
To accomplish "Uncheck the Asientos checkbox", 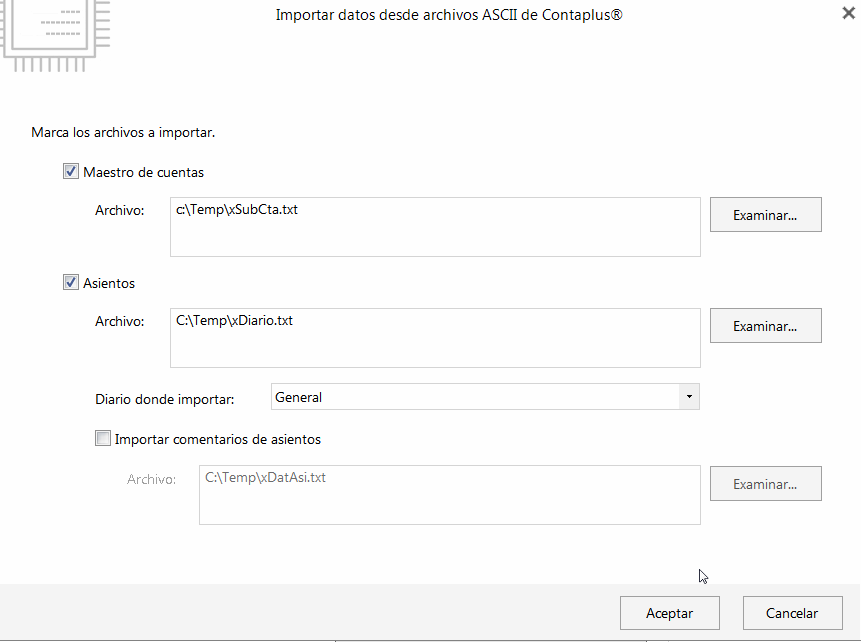I will point(70,282).
